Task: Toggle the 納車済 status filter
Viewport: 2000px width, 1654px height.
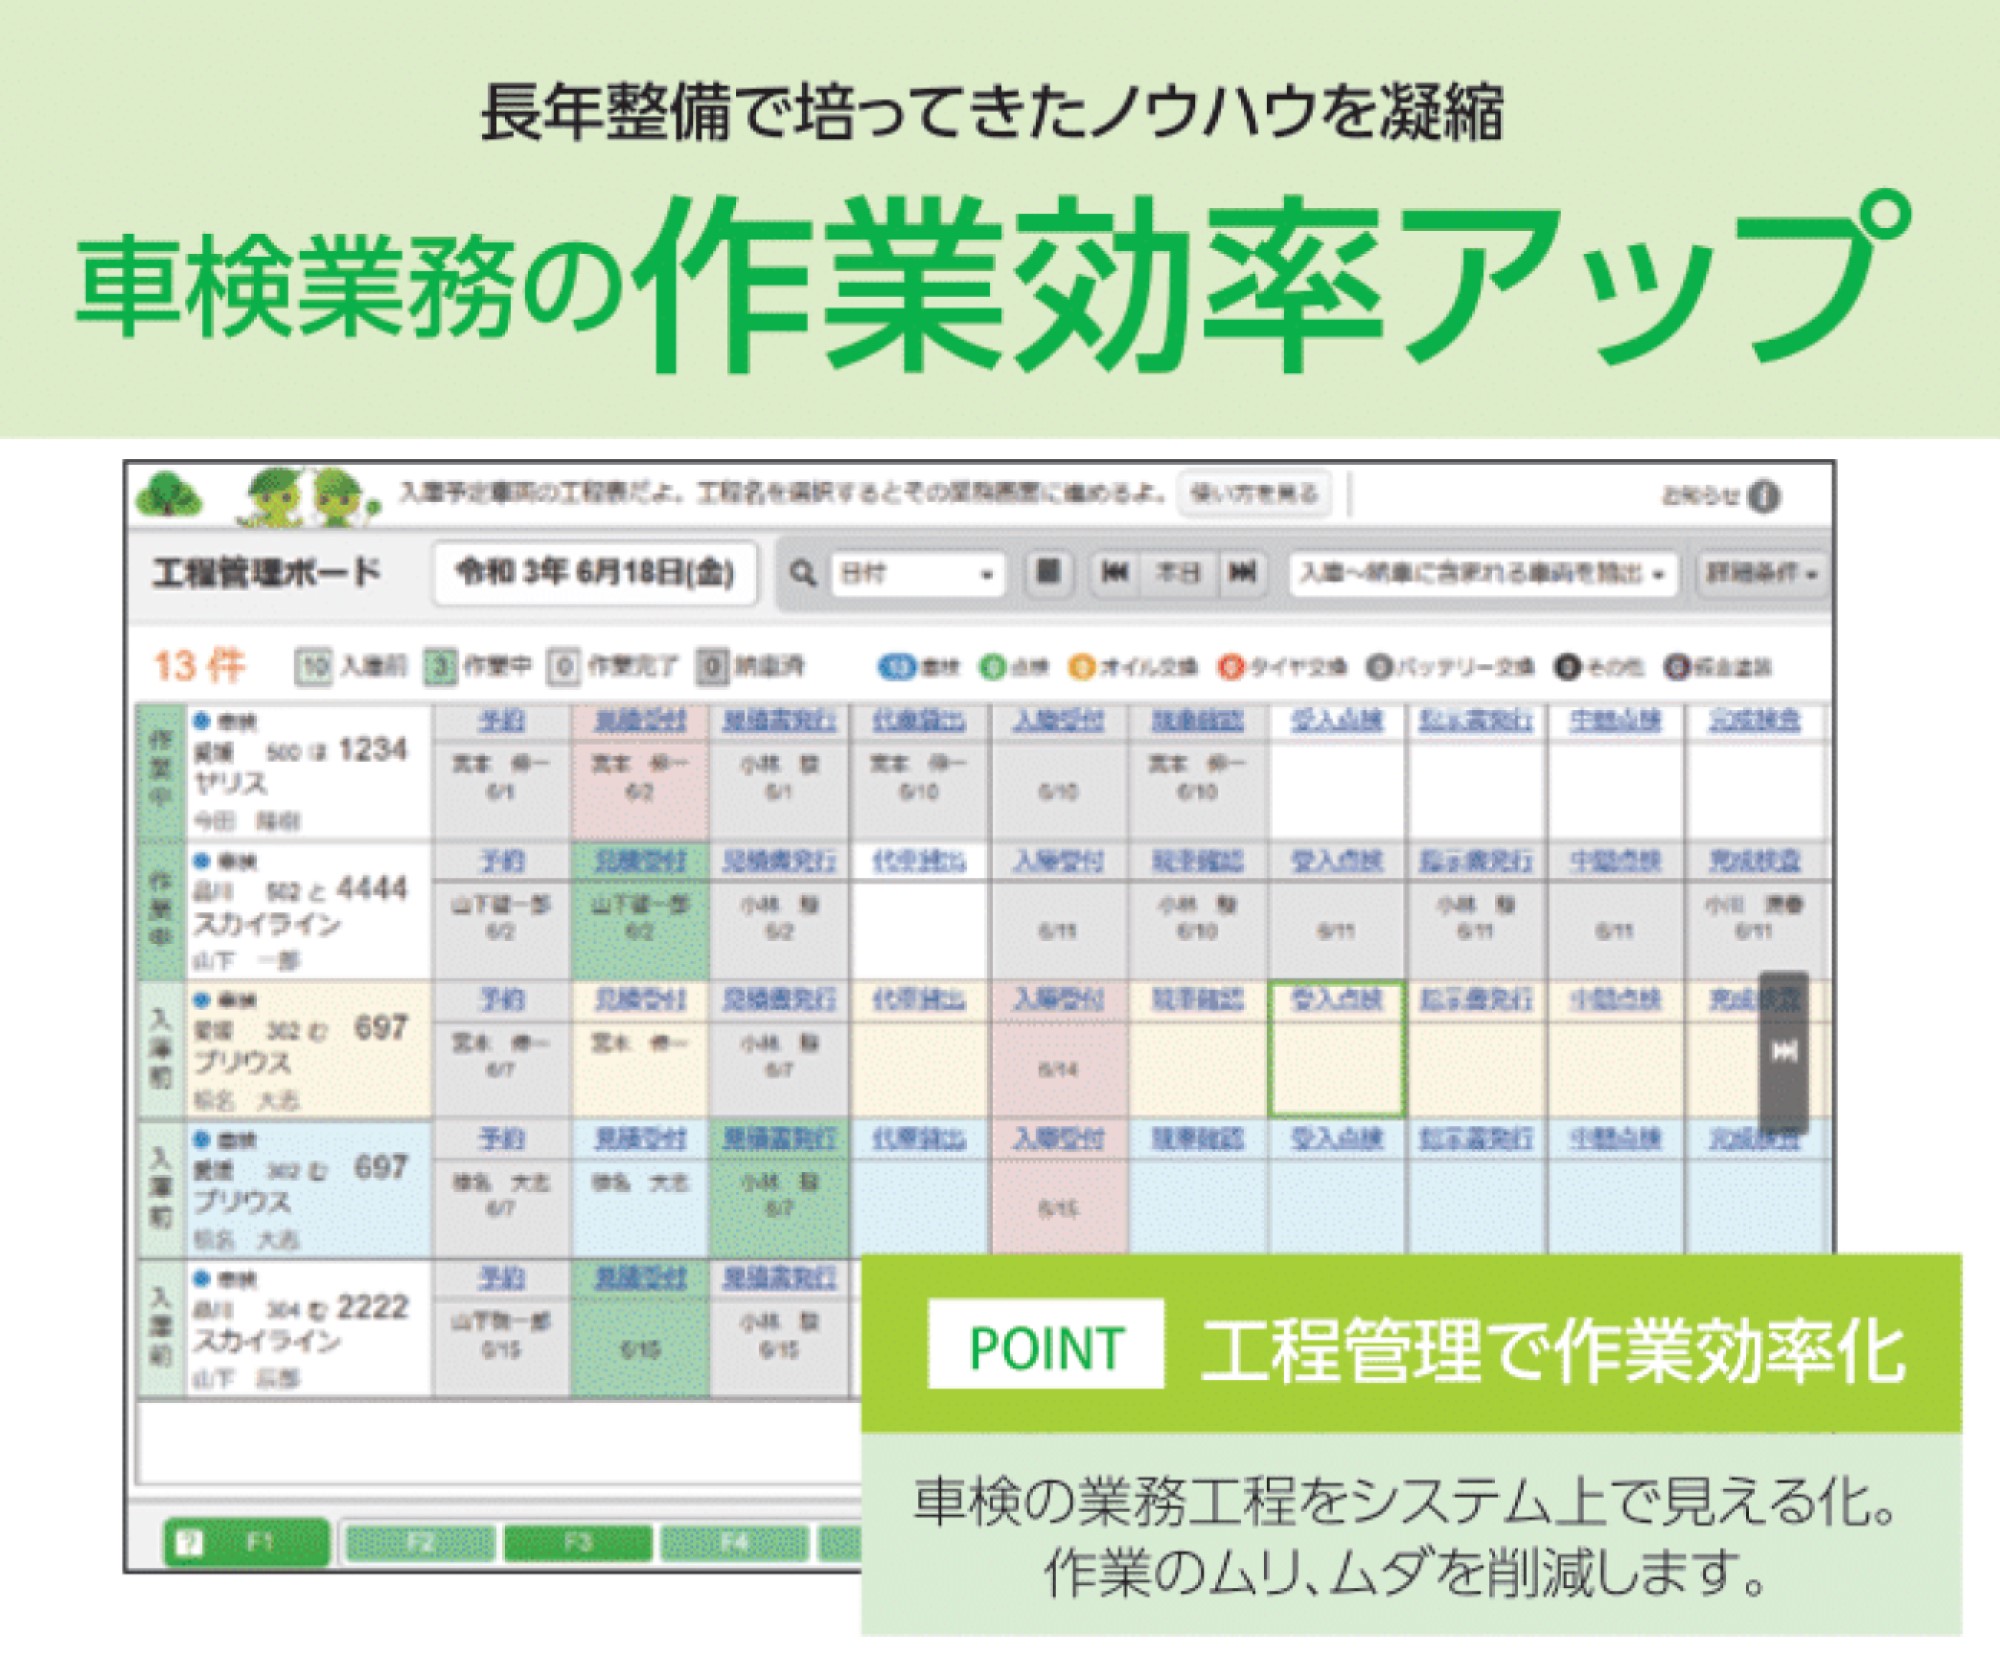Action: click(x=712, y=666)
